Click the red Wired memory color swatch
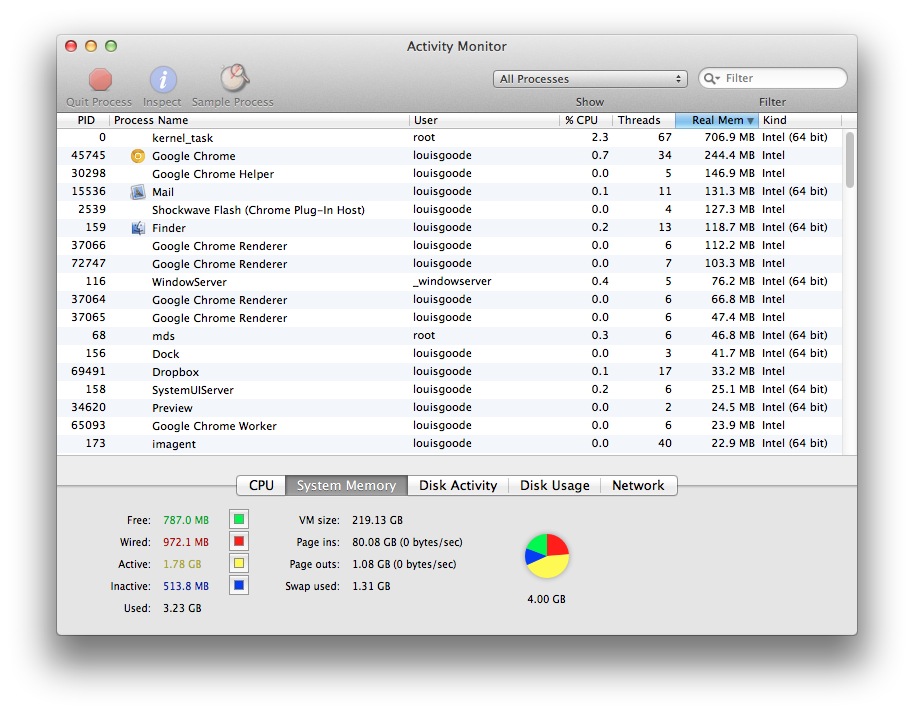Image resolution: width=914 pixels, height=714 pixels. point(239,541)
